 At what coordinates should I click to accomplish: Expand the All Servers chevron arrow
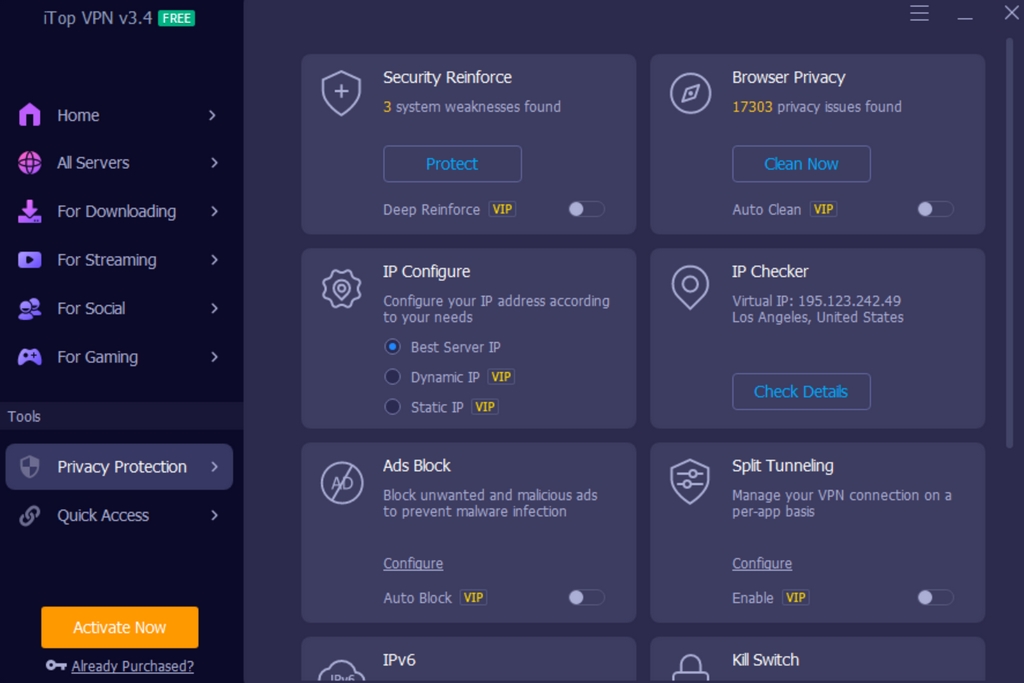coord(214,163)
